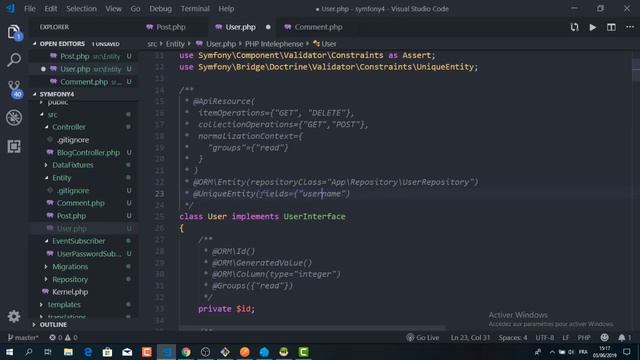640x360 pixels.
Task: Change language mode via PHP indicator
Action: 584,338
